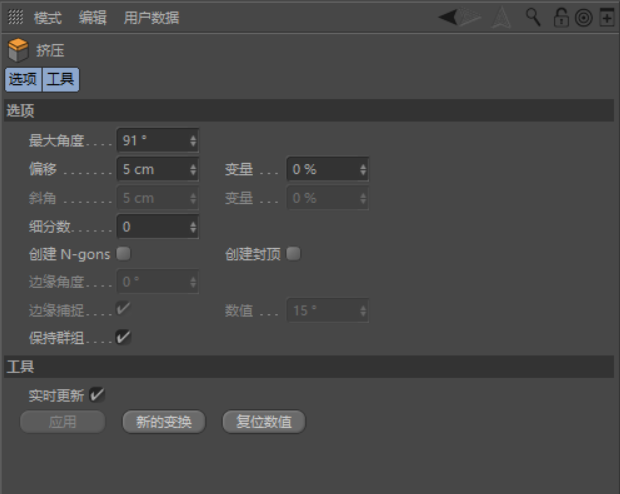The width and height of the screenshot is (620, 494).
Task: Click the dotted grip handle icon
Action: 16,17
